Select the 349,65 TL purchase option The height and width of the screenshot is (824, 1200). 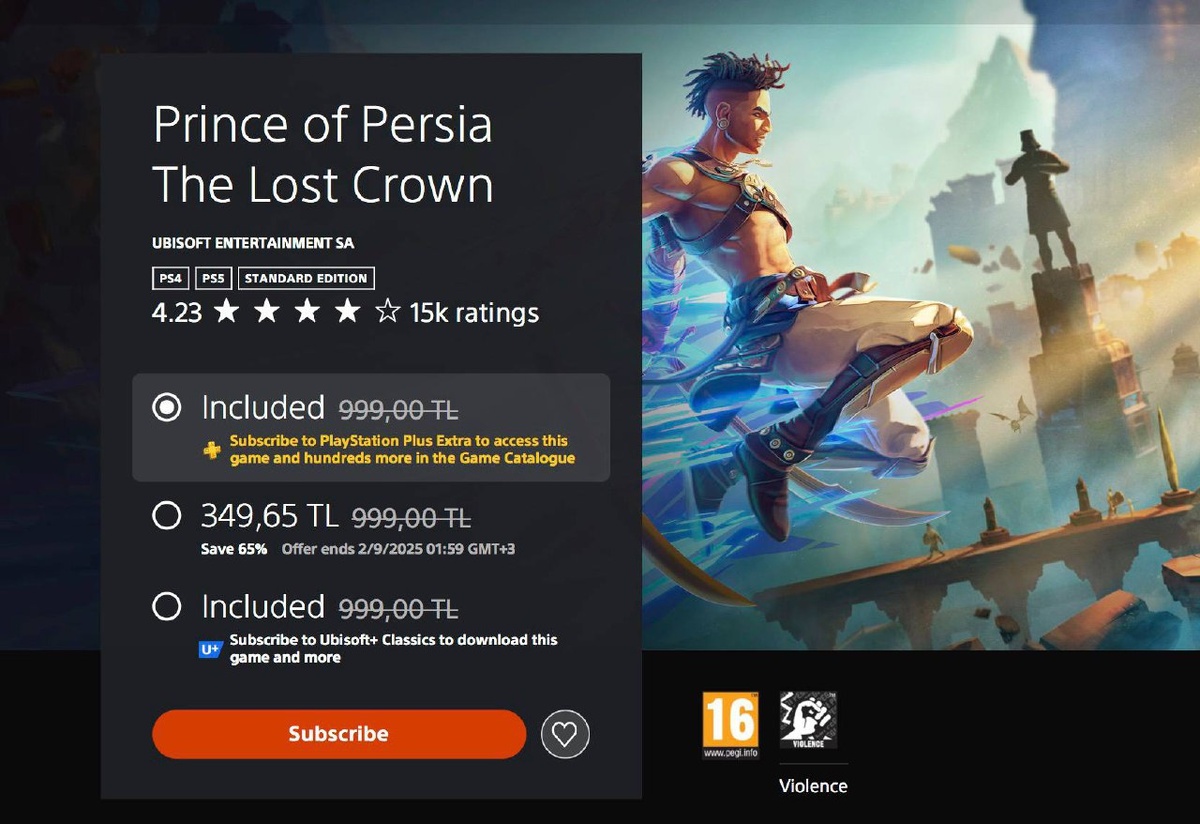(167, 516)
